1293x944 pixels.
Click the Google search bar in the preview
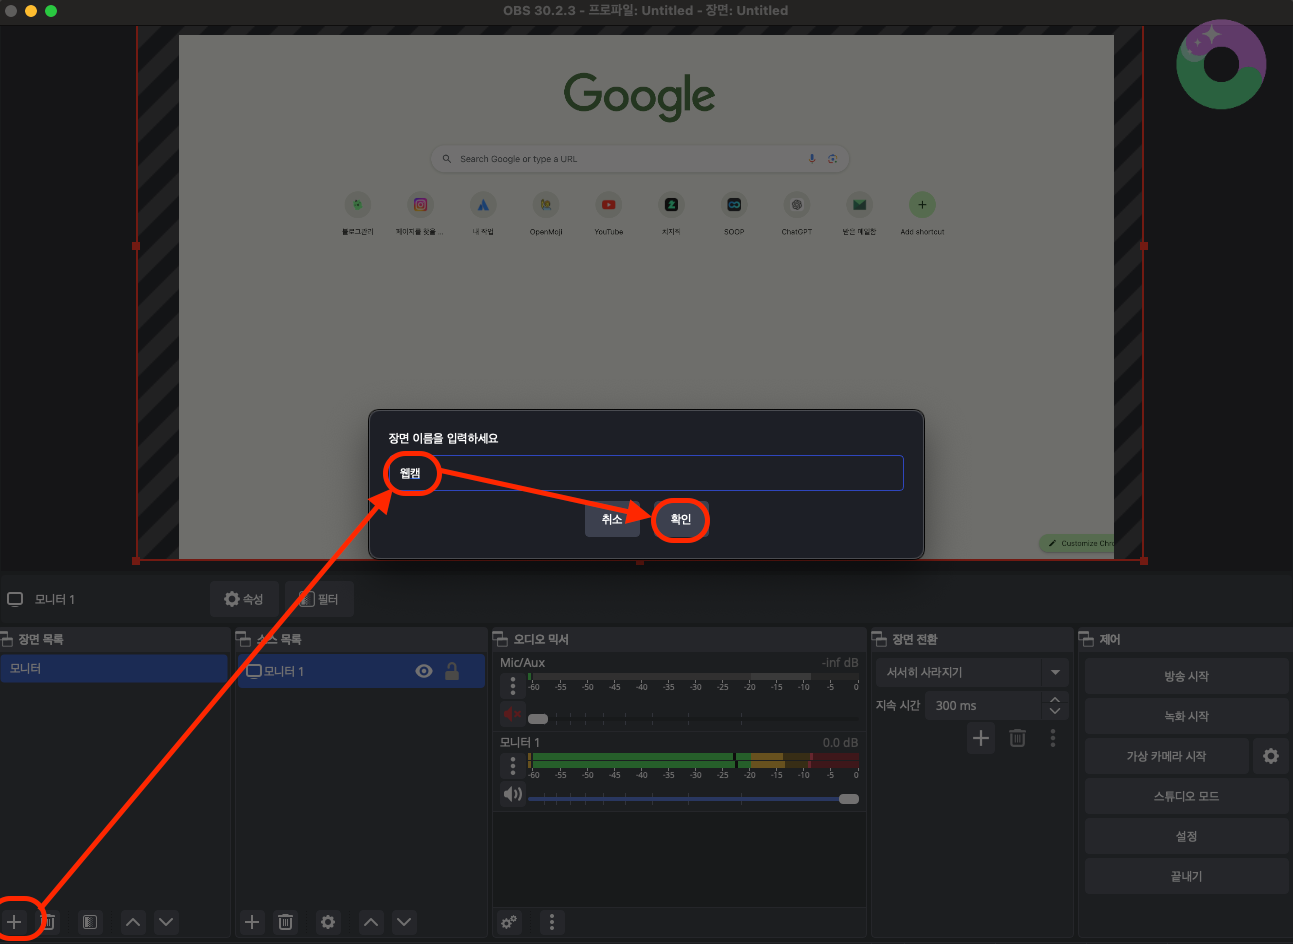tap(640, 159)
